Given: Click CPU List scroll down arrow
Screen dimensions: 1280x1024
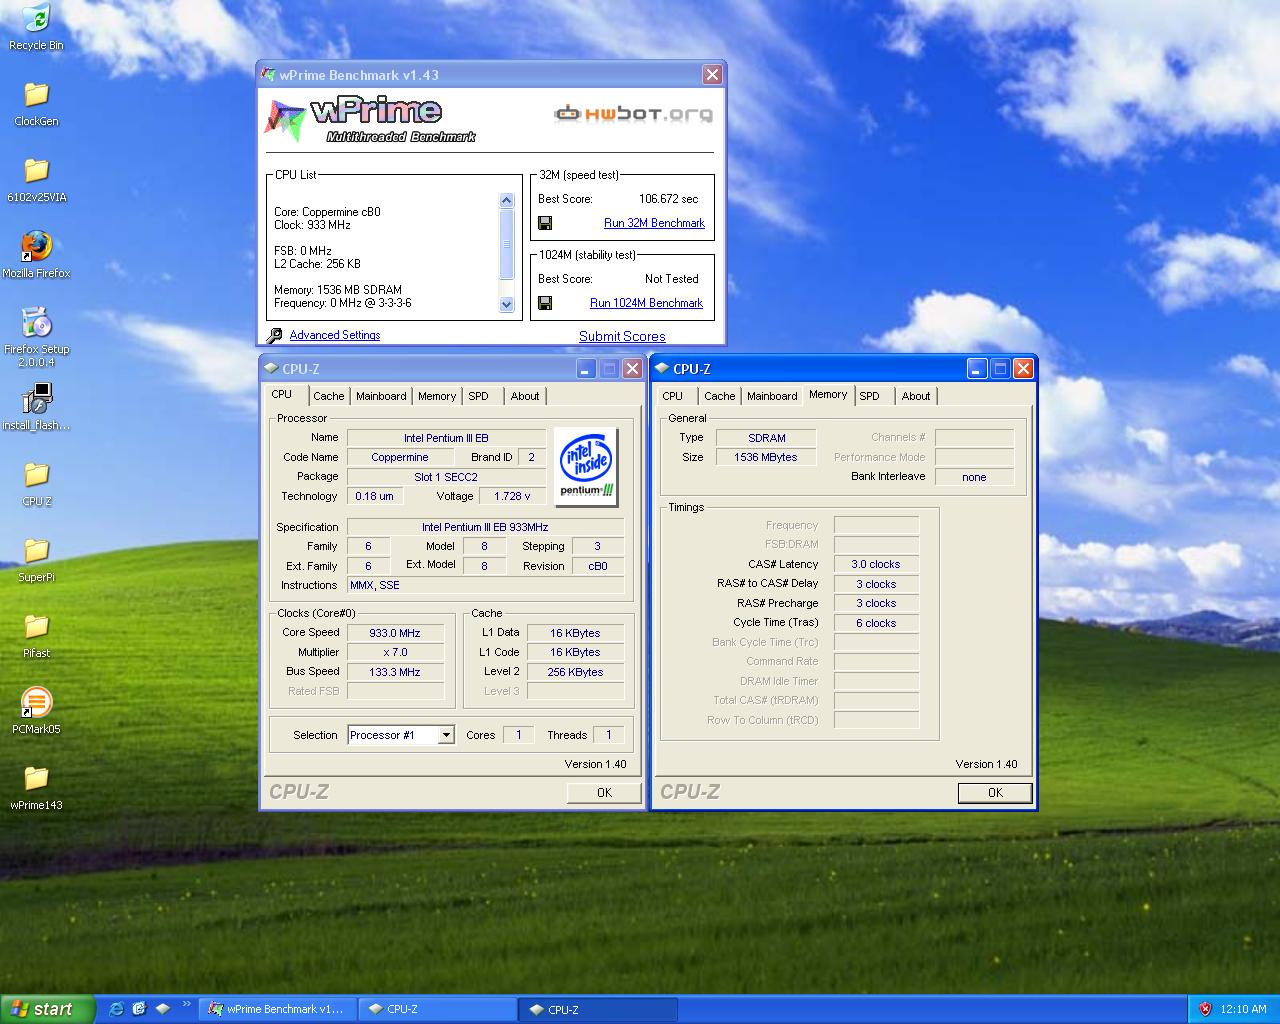Looking at the screenshot, I should click(x=506, y=305).
